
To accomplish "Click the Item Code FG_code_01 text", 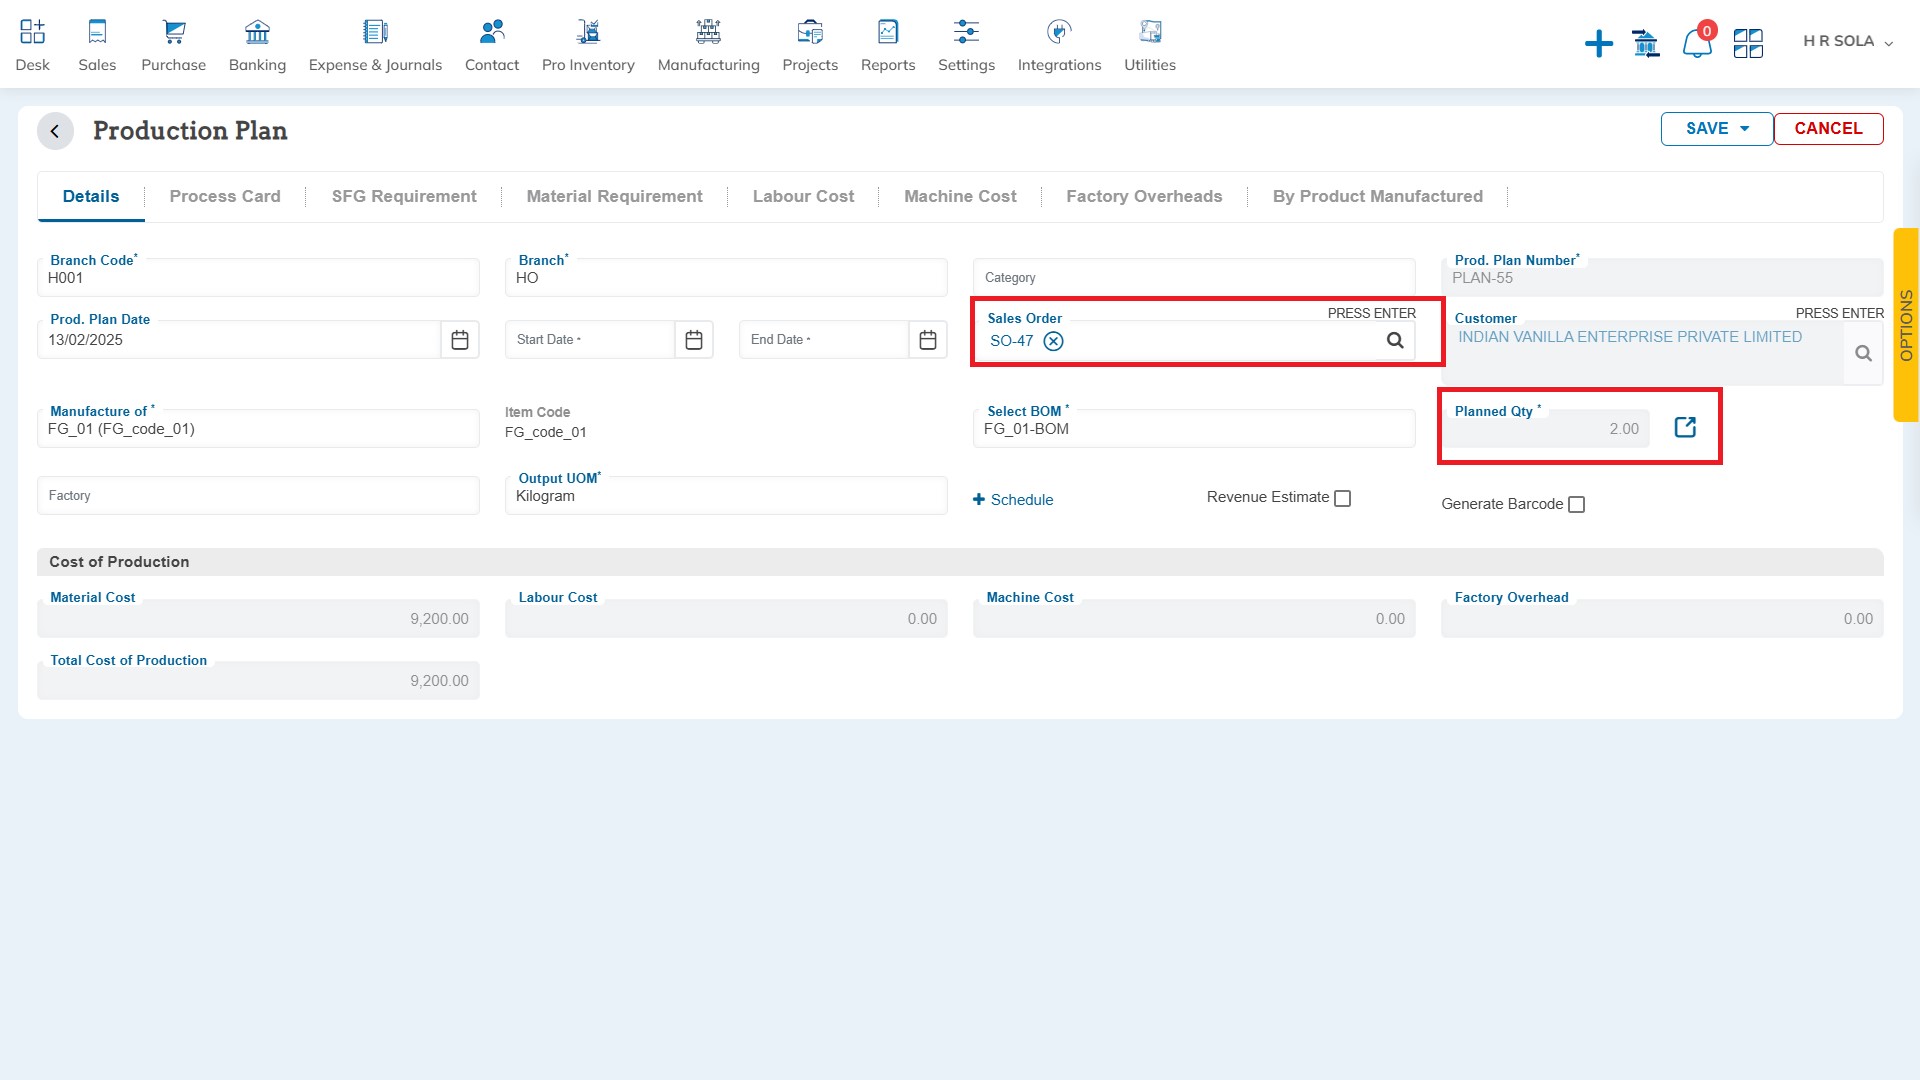I will pos(545,432).
